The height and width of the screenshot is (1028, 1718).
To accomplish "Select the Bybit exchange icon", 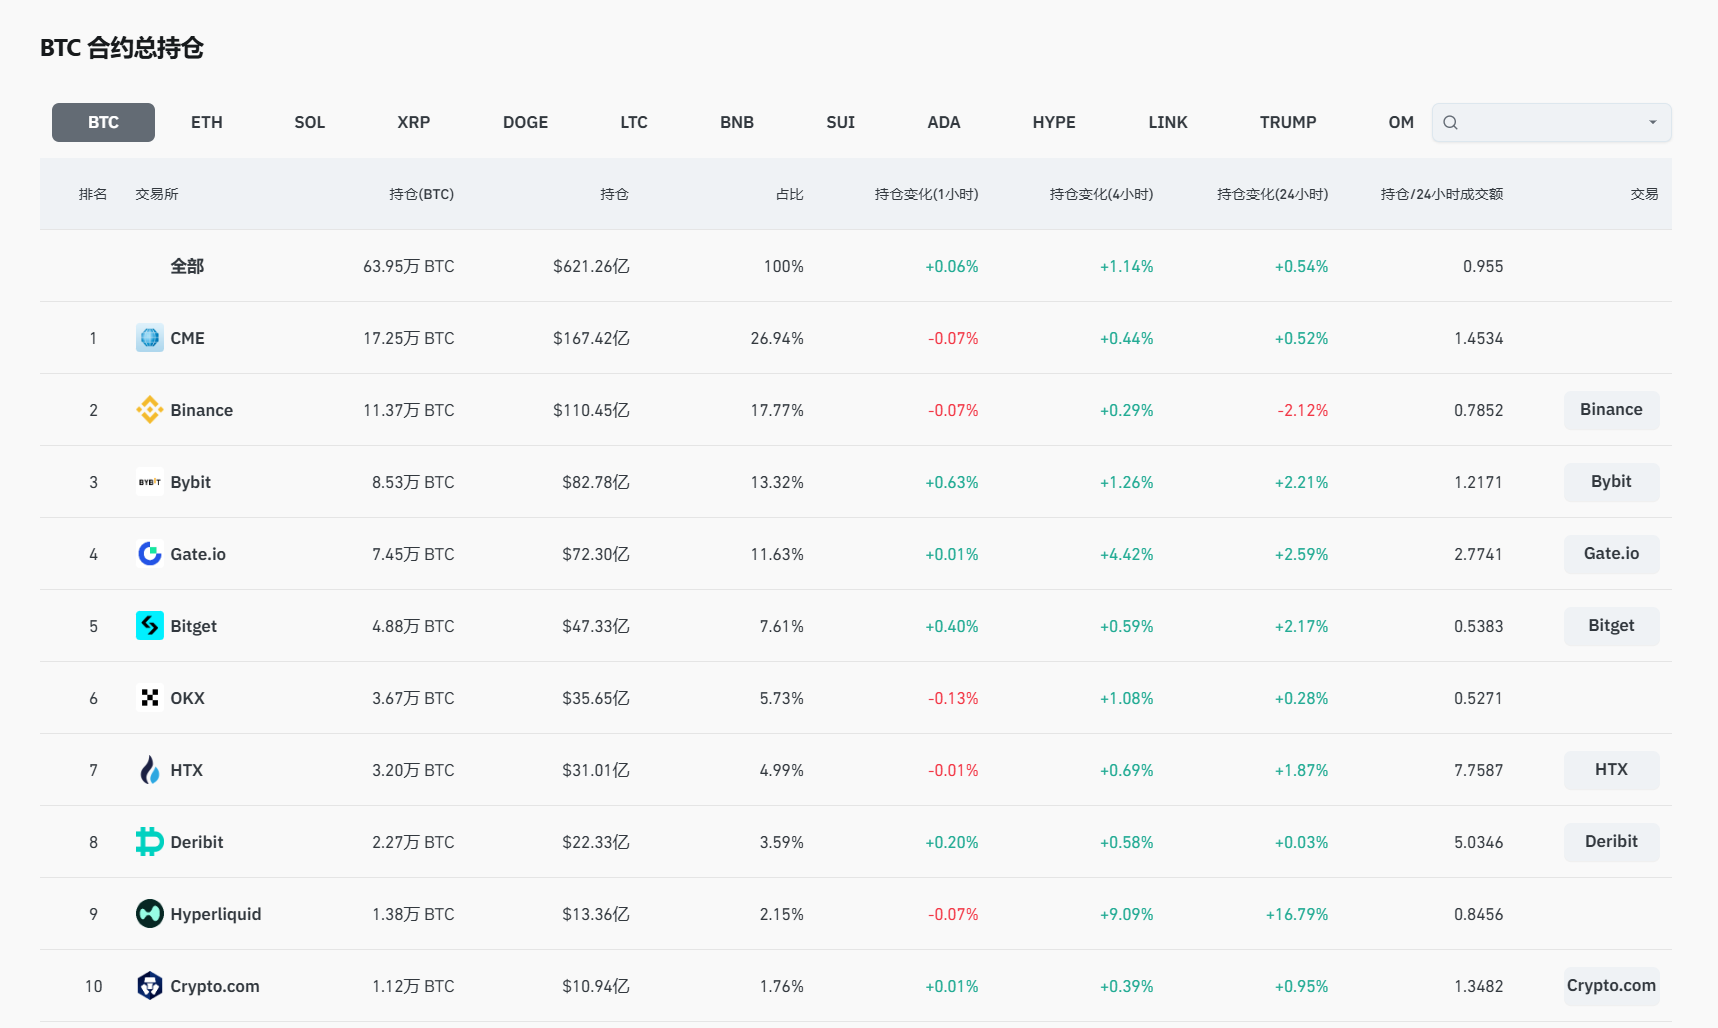I will click(x=149, y=482).
